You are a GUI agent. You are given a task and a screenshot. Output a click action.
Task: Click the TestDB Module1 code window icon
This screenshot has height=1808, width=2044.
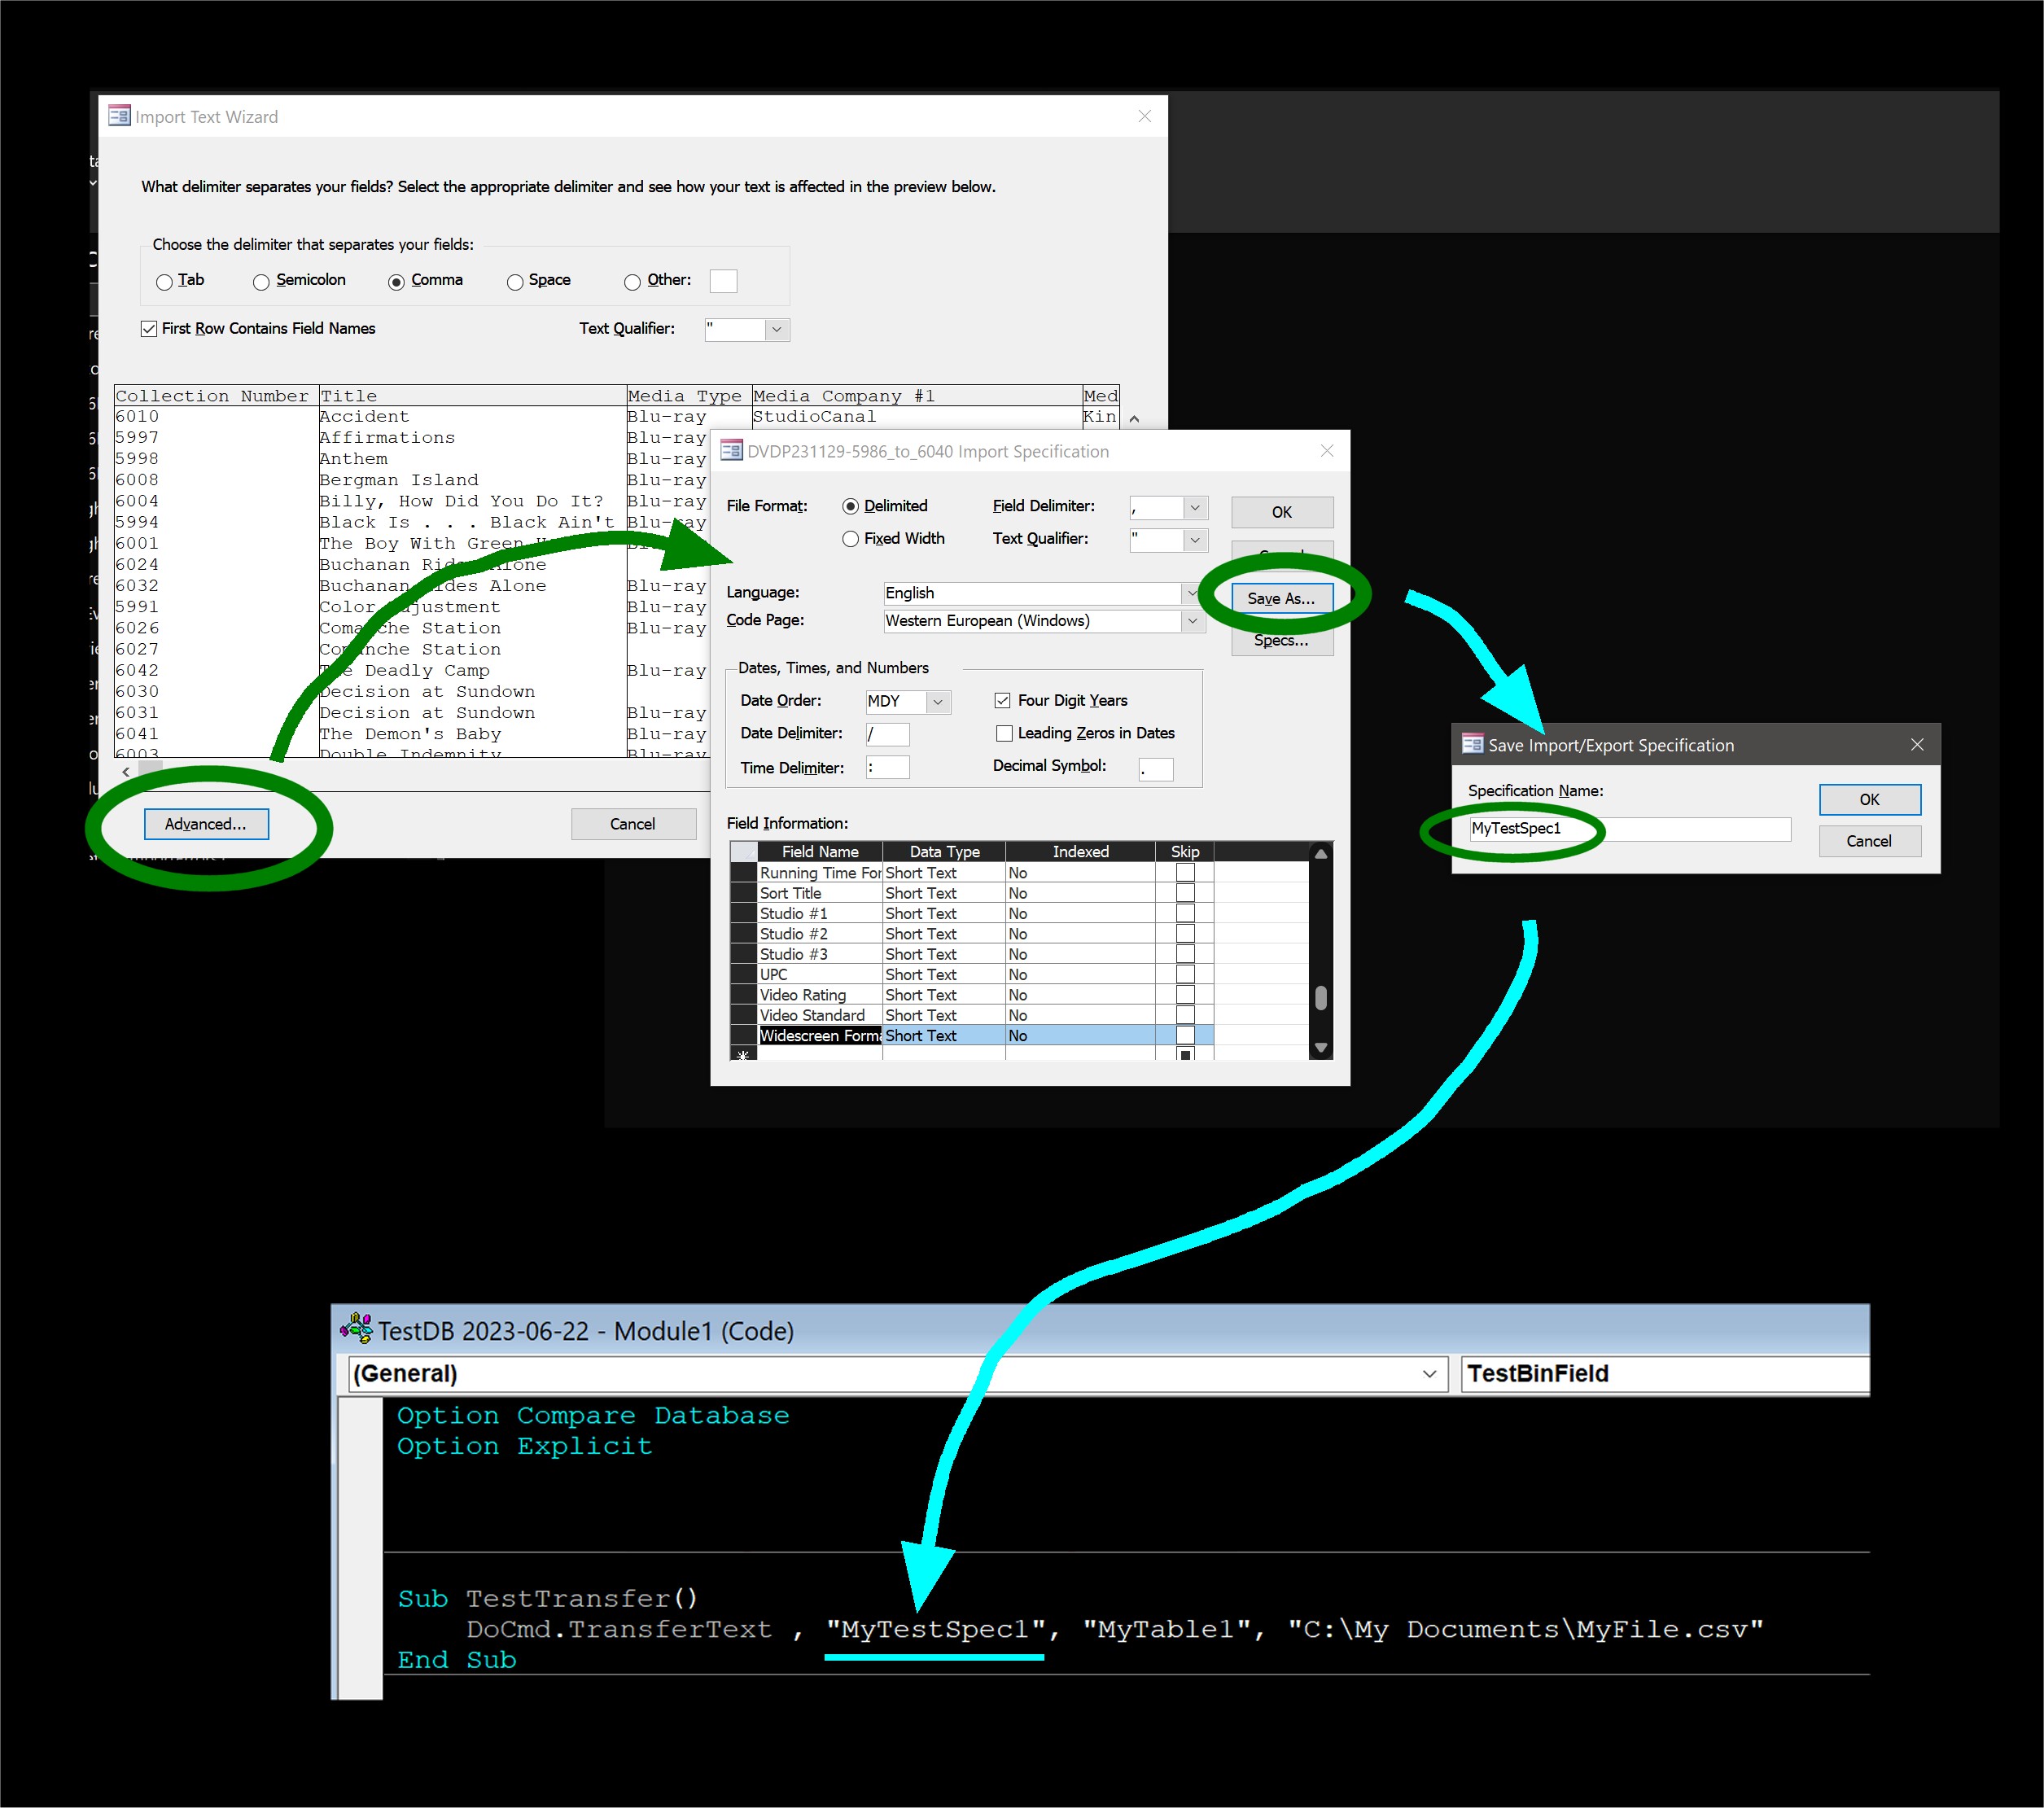coord(356,1329)
